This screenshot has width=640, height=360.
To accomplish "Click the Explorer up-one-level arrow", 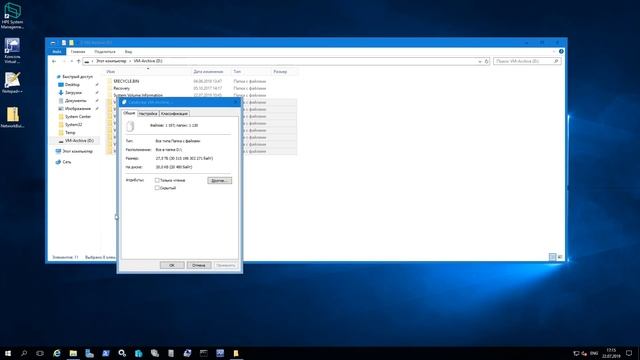I will pyautogui.click(x=78, y=61).
